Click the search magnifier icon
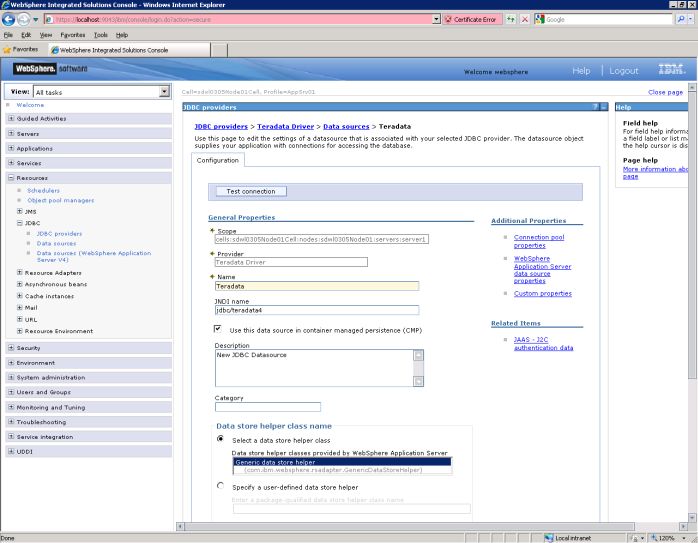 (x=681, y=19)
